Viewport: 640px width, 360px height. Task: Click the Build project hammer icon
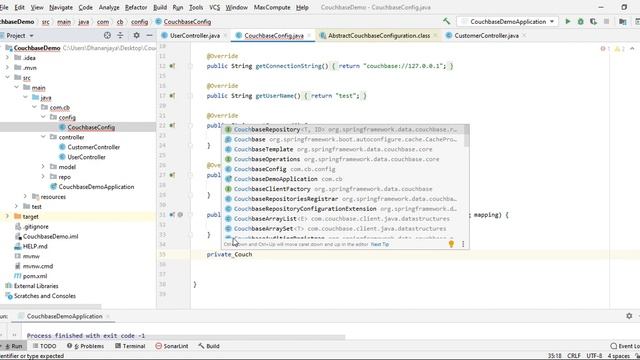[x=447, y=21]
